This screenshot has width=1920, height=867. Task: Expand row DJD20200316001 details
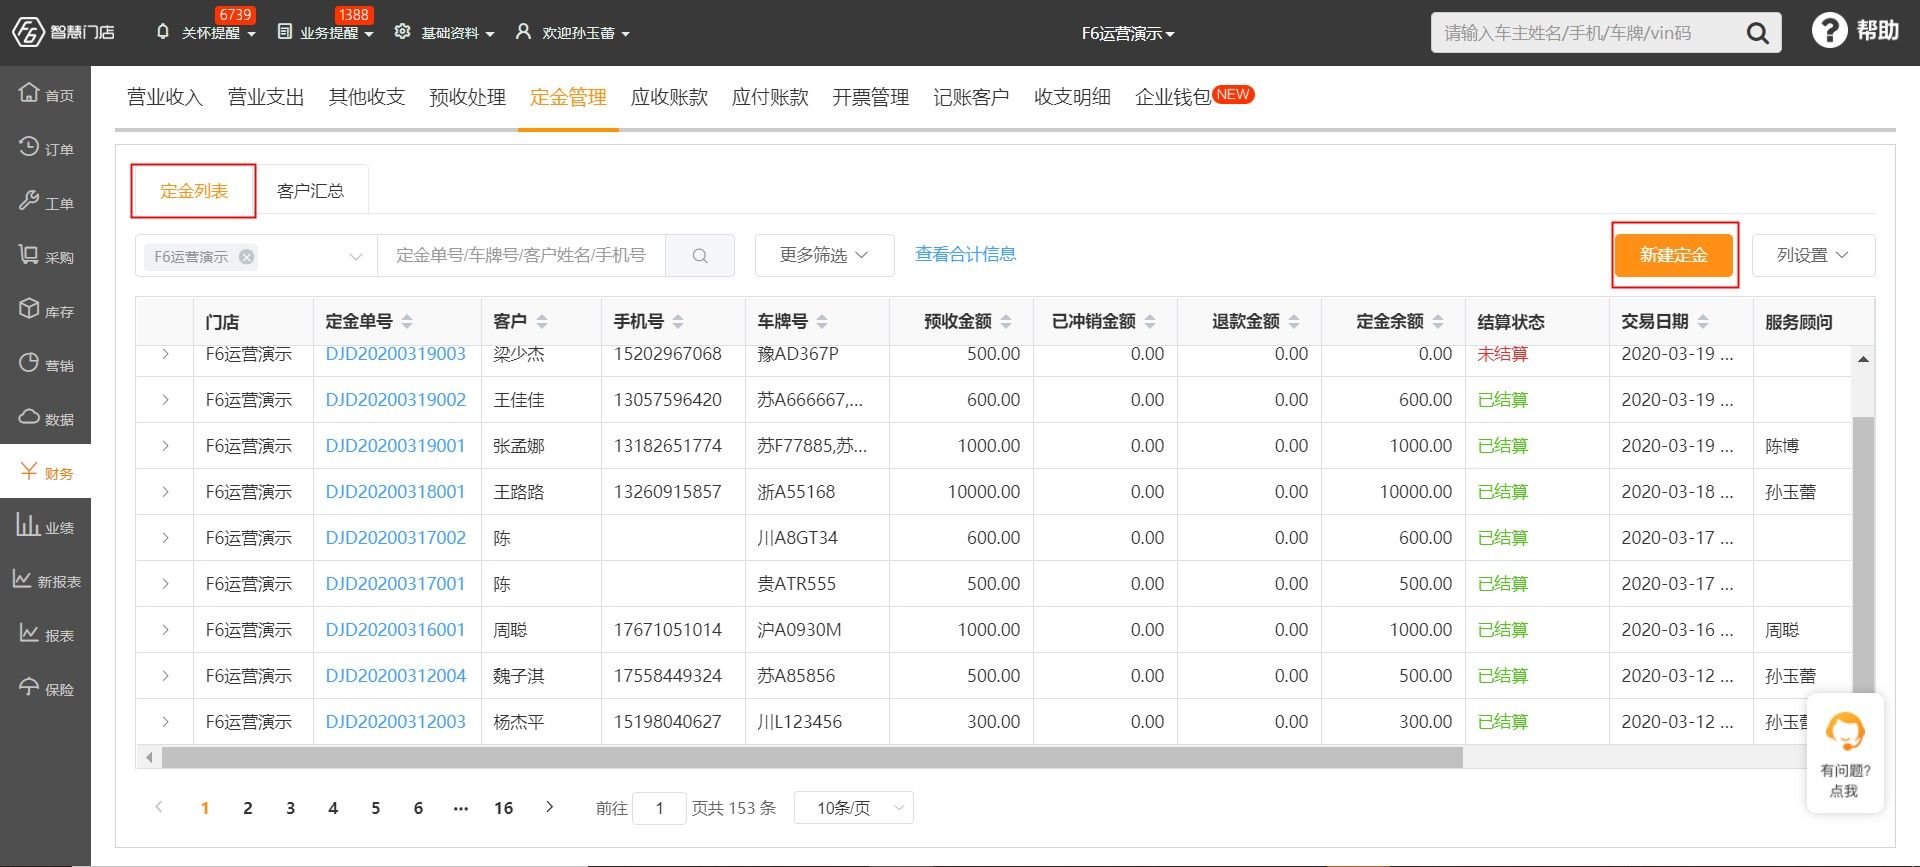(x=166, y=630)
